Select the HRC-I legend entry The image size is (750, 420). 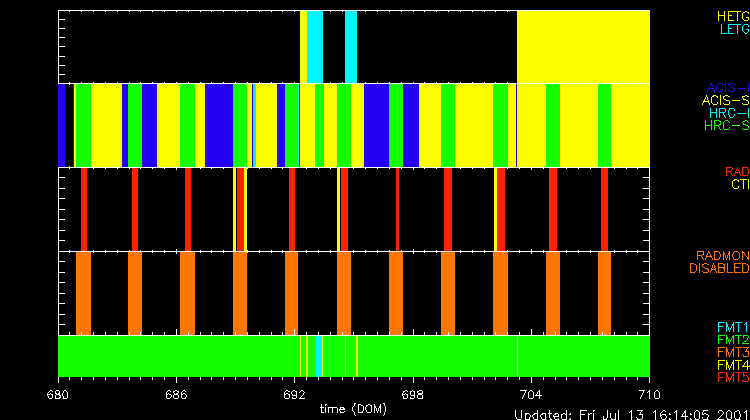click(729, 113)
